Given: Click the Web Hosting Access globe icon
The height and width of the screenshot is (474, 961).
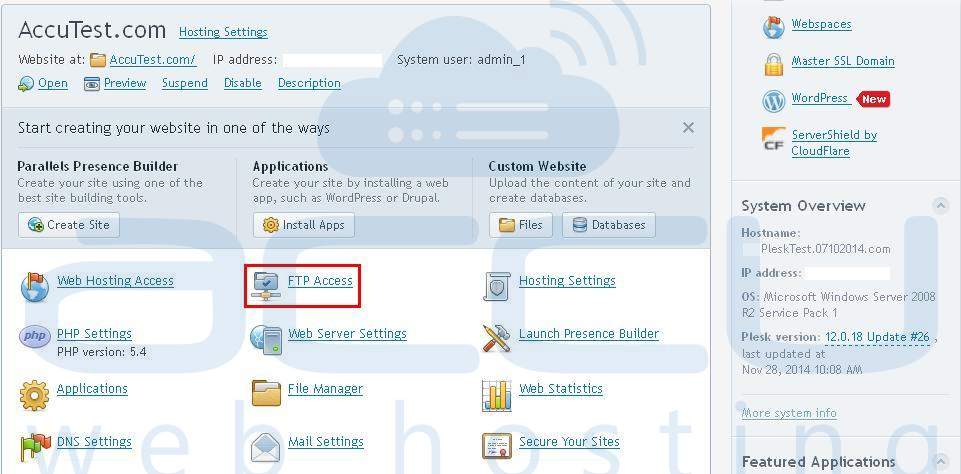Looking at the screenshot, I should pos(35,286).
